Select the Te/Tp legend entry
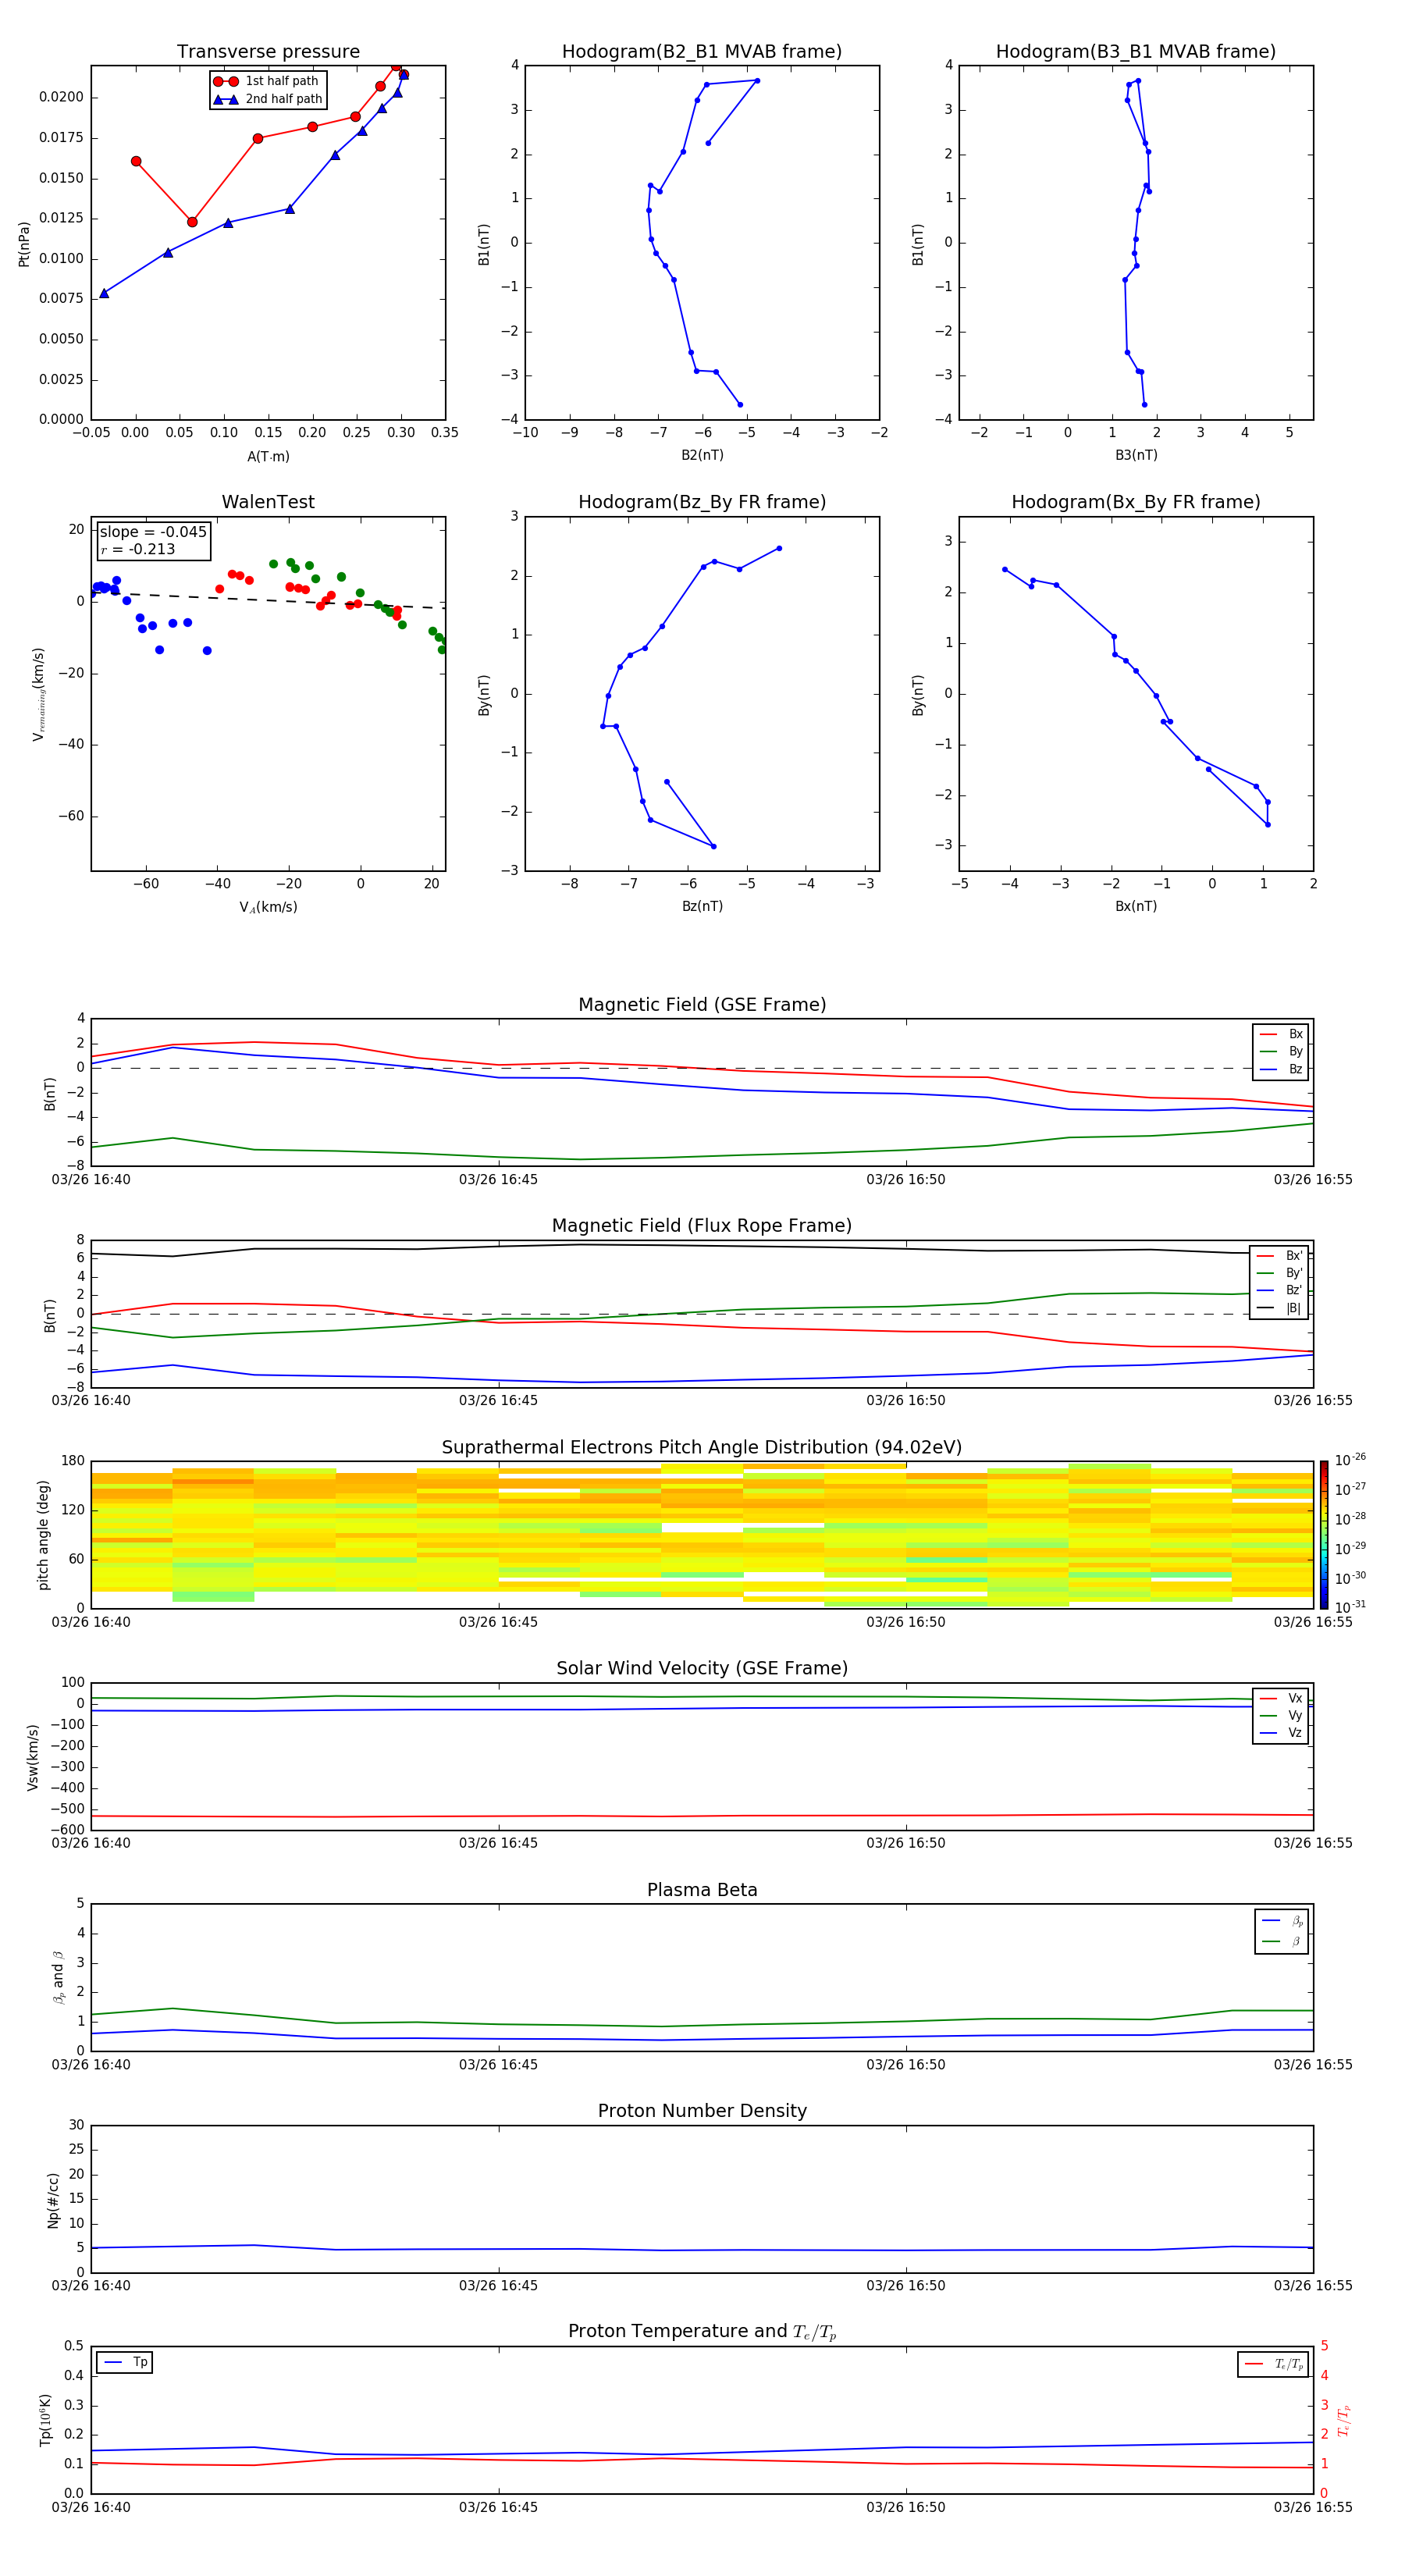This screenshot has height=2576, width=1405. pos(1274,2364)
